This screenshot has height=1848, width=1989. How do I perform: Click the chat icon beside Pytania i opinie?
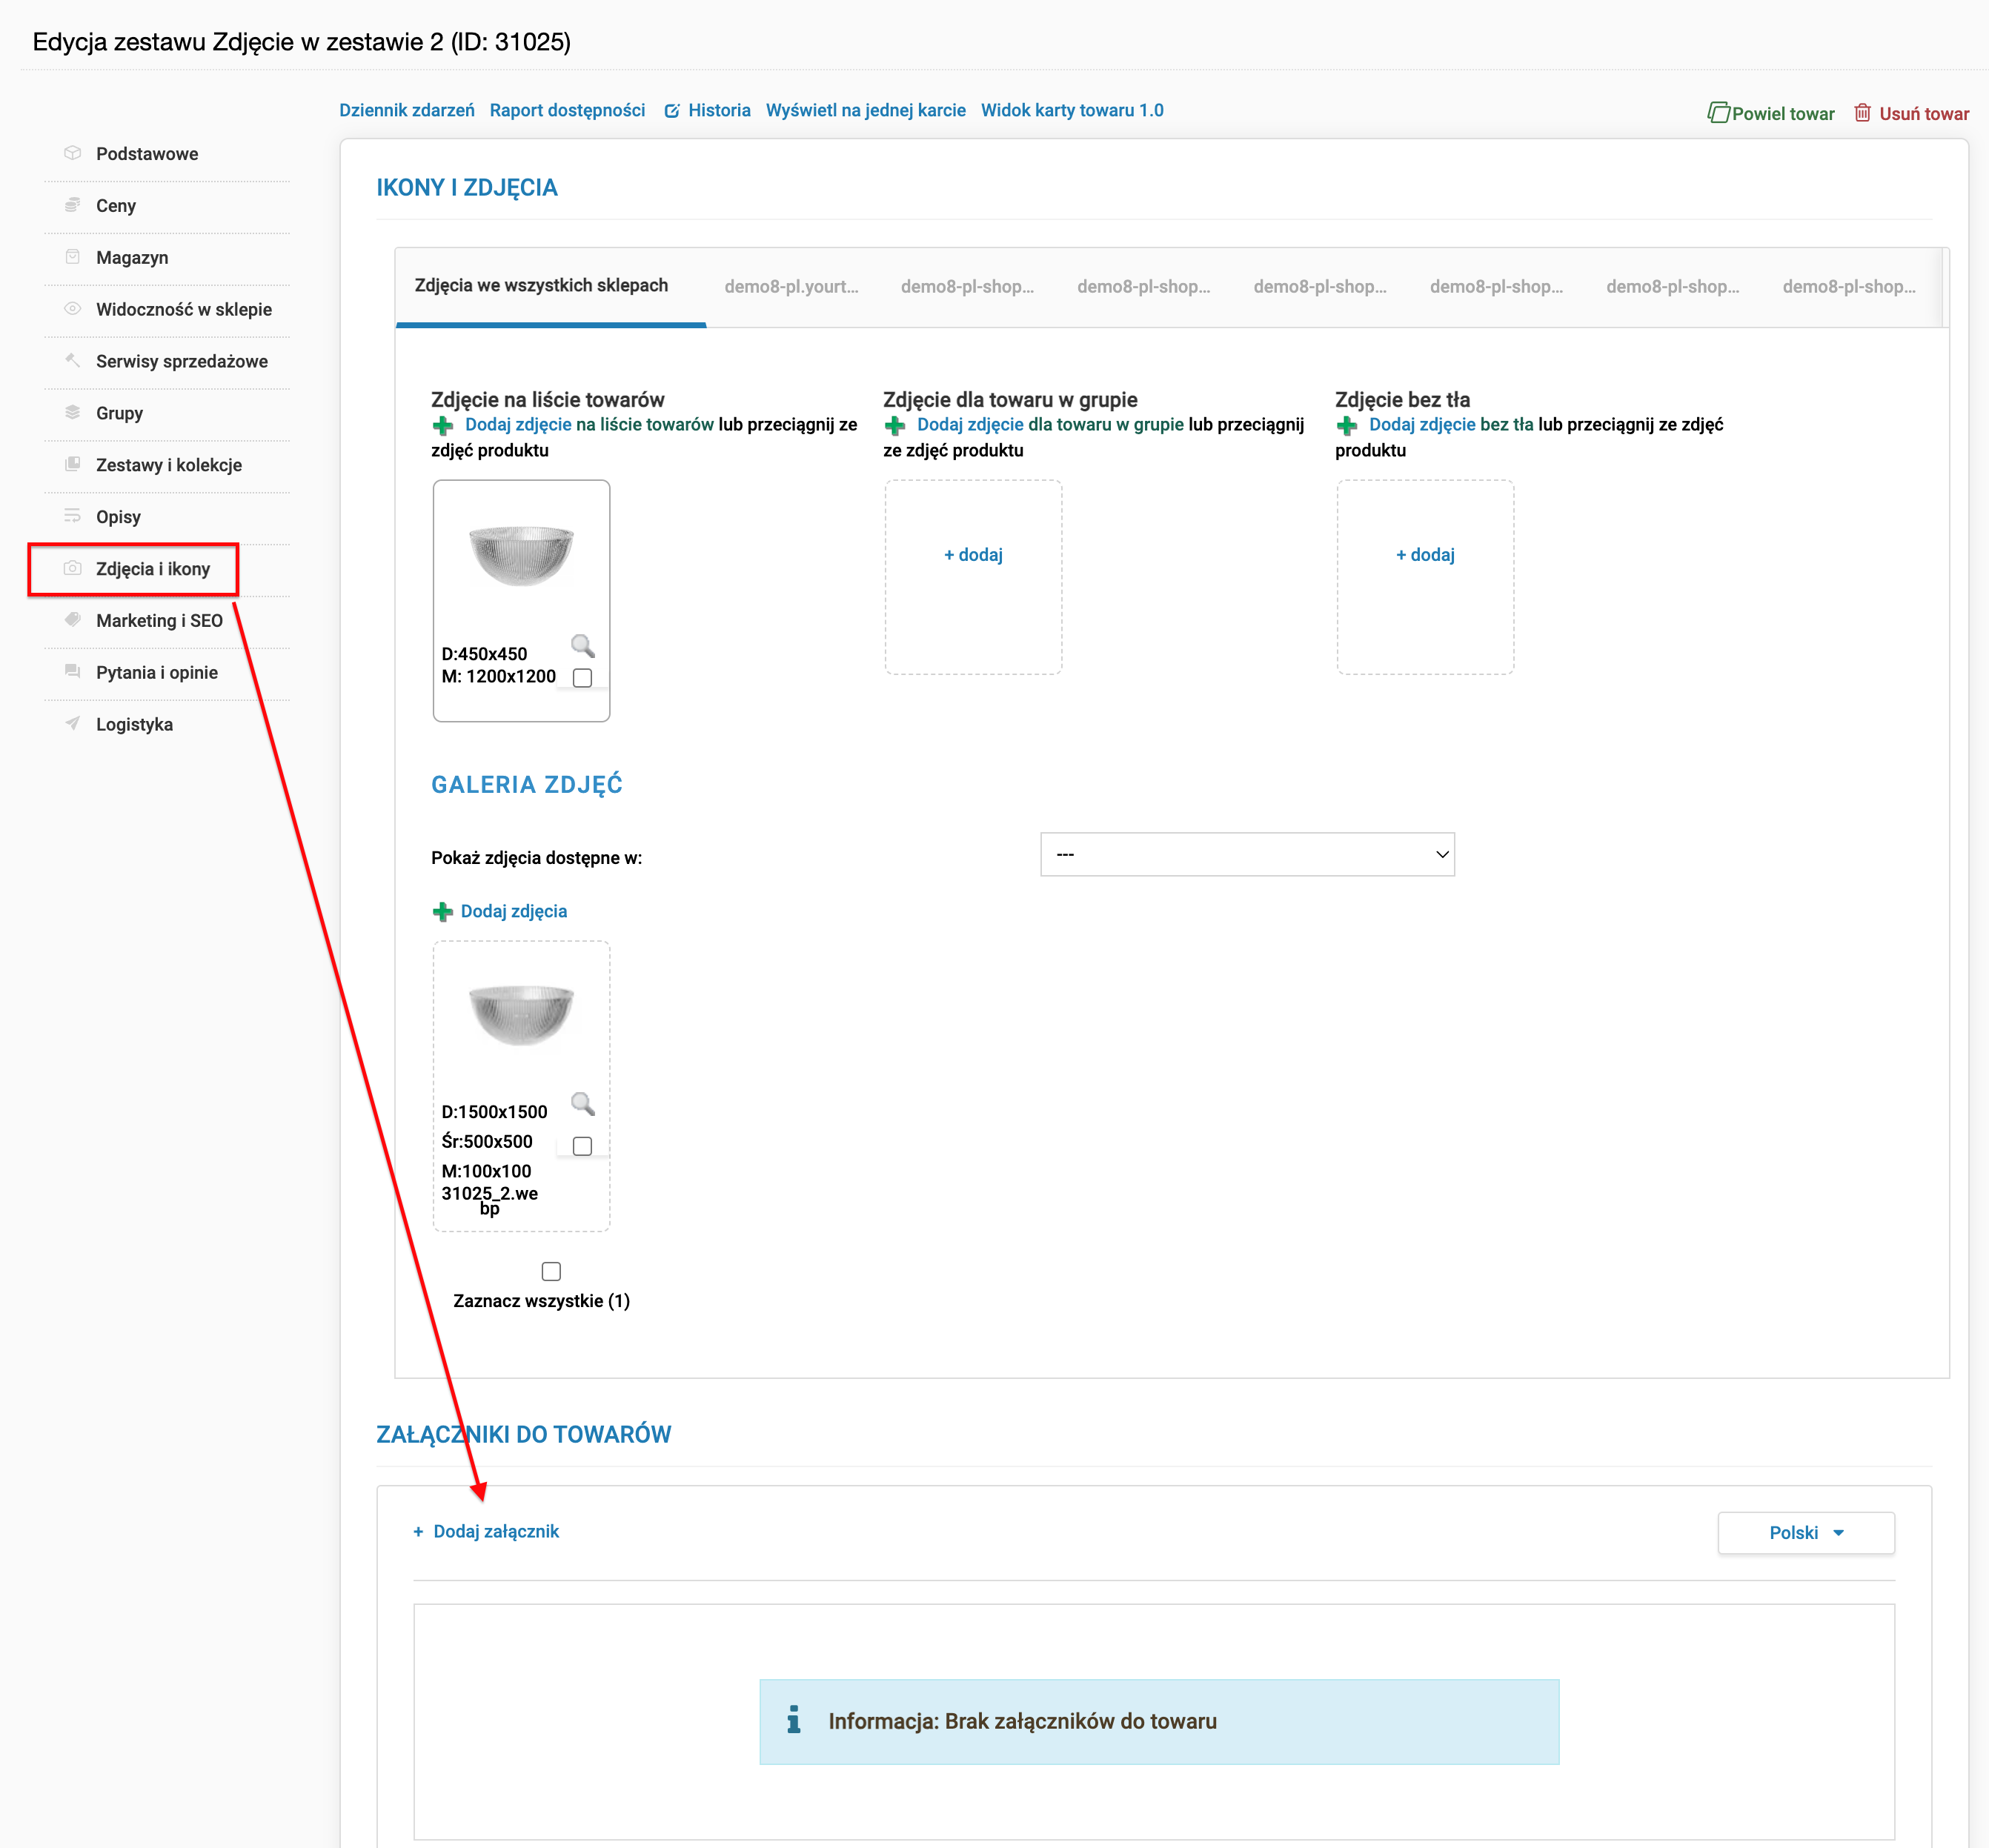[72, 671]
